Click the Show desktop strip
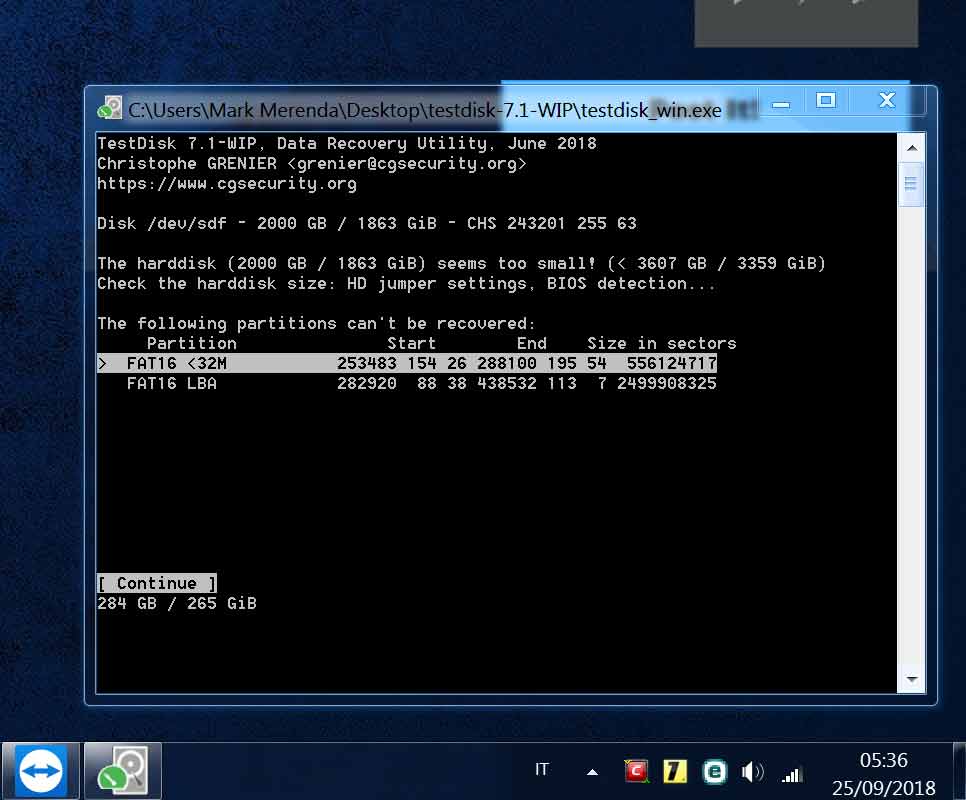Image resolution: width=966 pixels, height=800 pixels. coord(959,771)
